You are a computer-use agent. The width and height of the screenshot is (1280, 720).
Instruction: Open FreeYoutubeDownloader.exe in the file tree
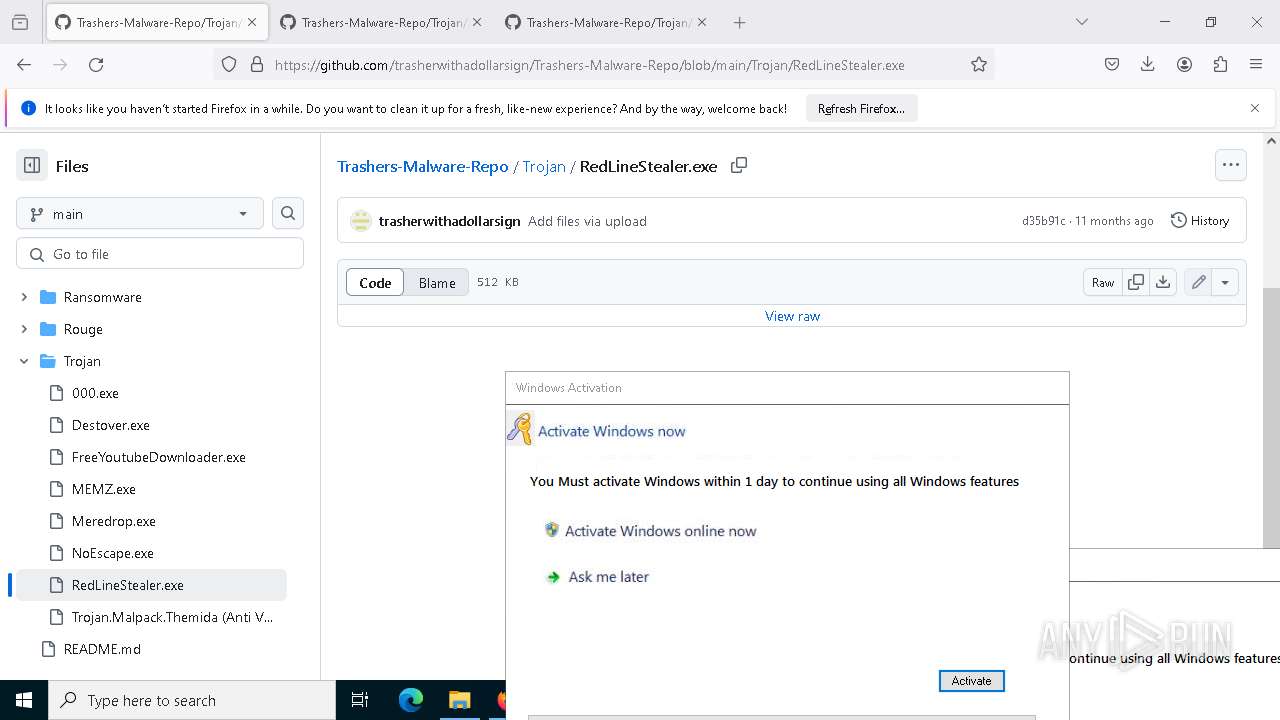(159, 457)
